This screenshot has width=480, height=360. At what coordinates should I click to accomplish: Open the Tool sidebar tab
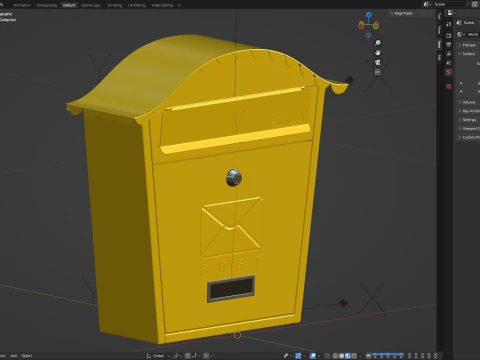(439, 16)
